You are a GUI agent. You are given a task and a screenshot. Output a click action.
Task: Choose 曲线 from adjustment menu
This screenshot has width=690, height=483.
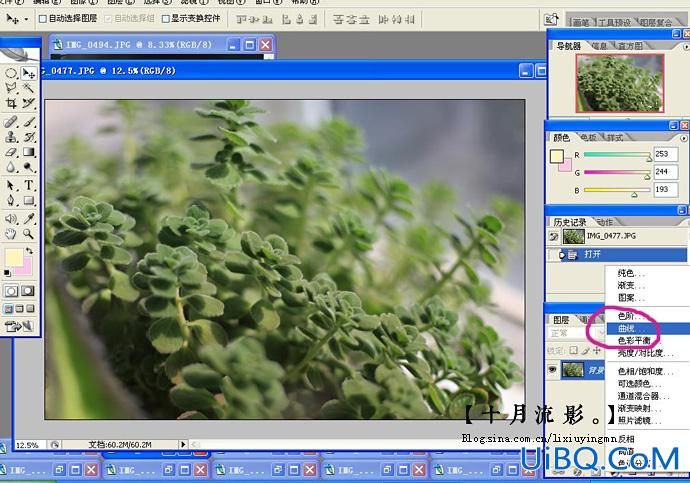648,328
